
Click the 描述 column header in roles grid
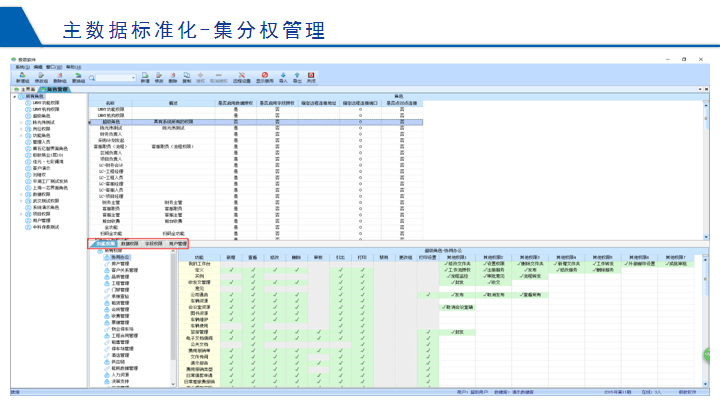click(173, 103)
